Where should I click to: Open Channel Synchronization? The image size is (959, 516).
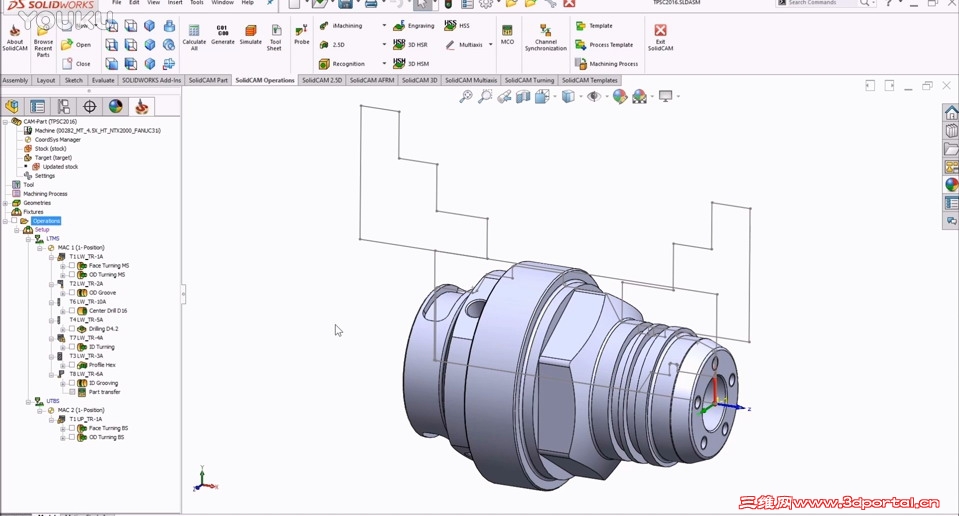coord(546,38)
